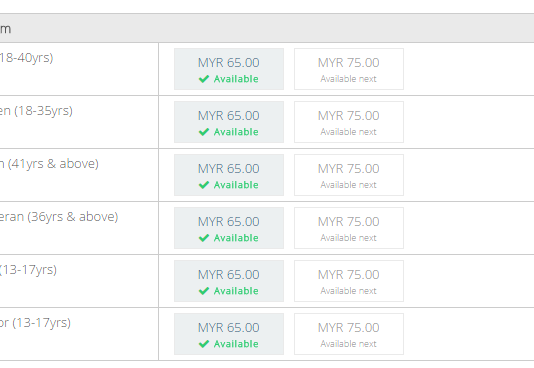Choose MYR 75.00 Available next for 18-40yrs
This screenshot has width=534, height=368.
click(x=349, y=69)
